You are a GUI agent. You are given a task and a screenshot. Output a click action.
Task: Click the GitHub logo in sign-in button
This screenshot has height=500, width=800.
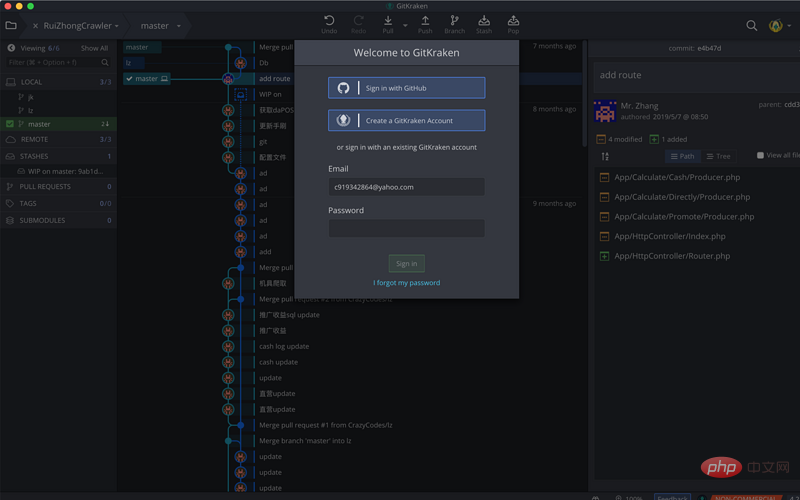point(343,88)
